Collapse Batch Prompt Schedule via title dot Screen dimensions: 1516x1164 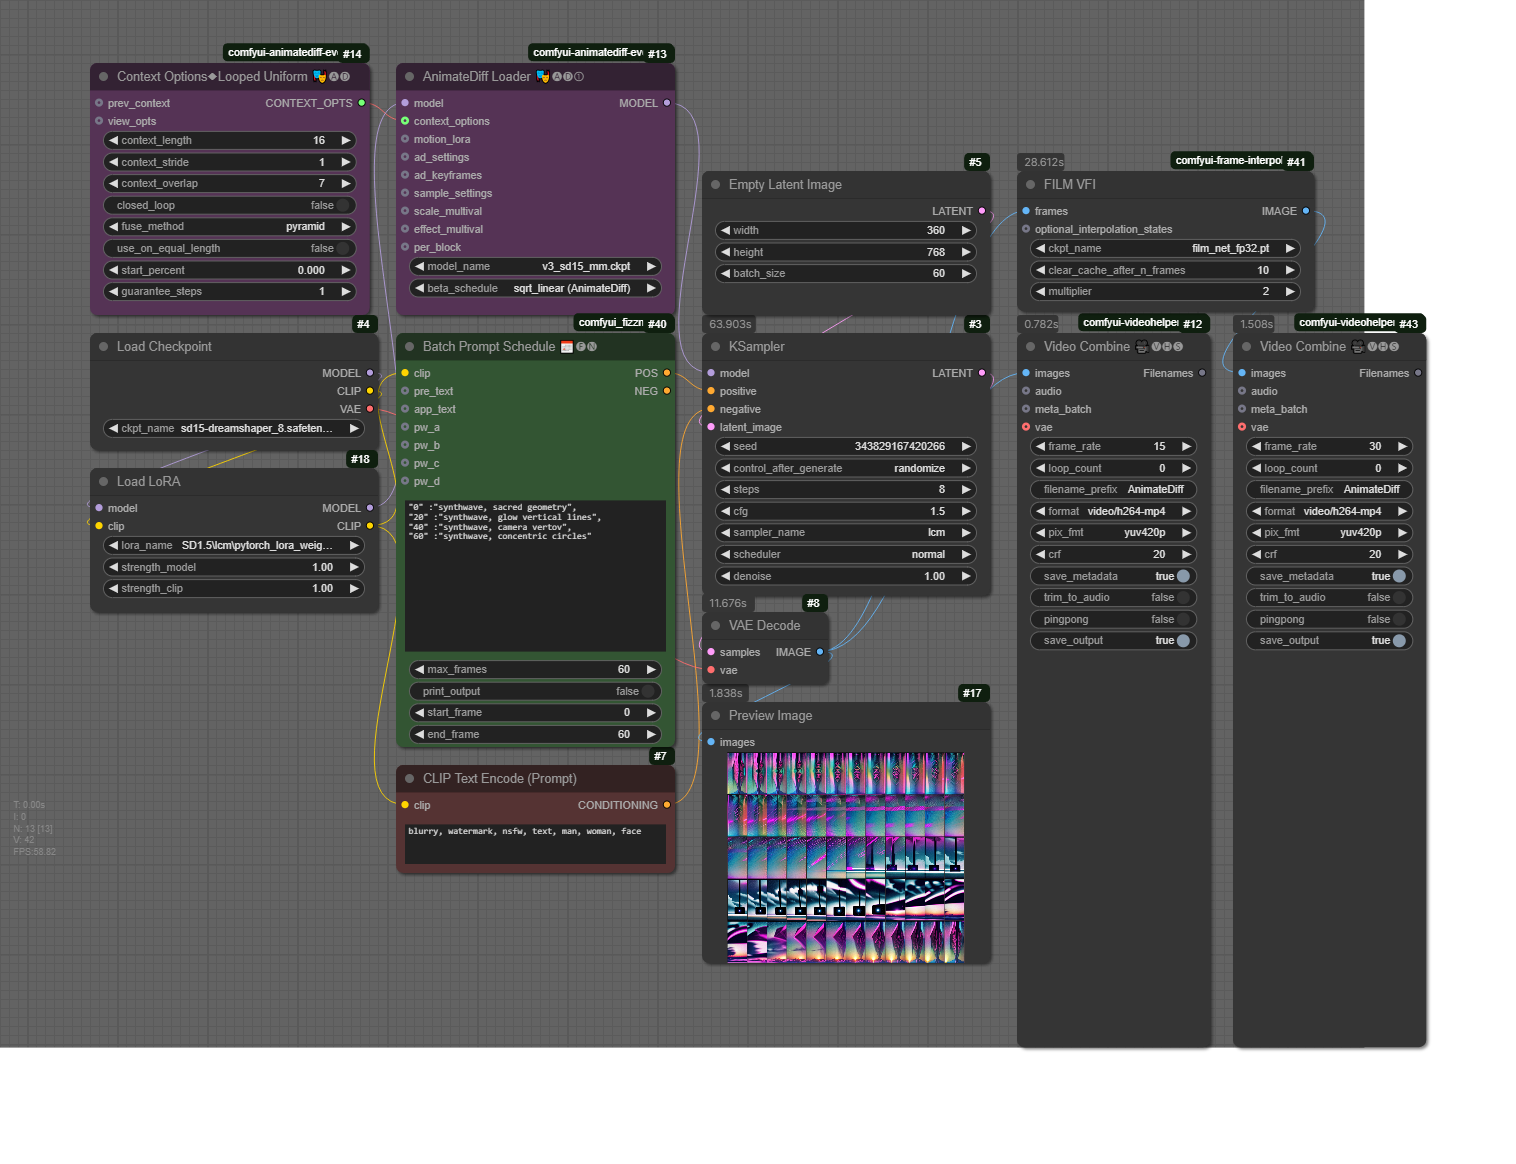409,347
